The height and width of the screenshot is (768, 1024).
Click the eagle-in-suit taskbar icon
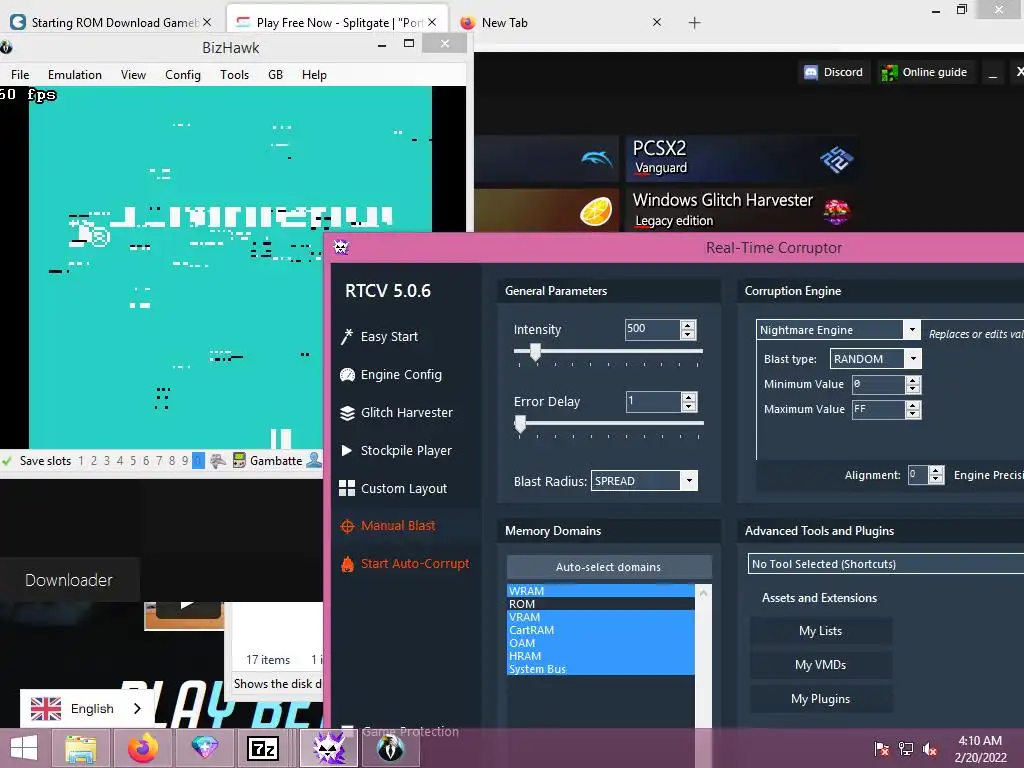391,748
